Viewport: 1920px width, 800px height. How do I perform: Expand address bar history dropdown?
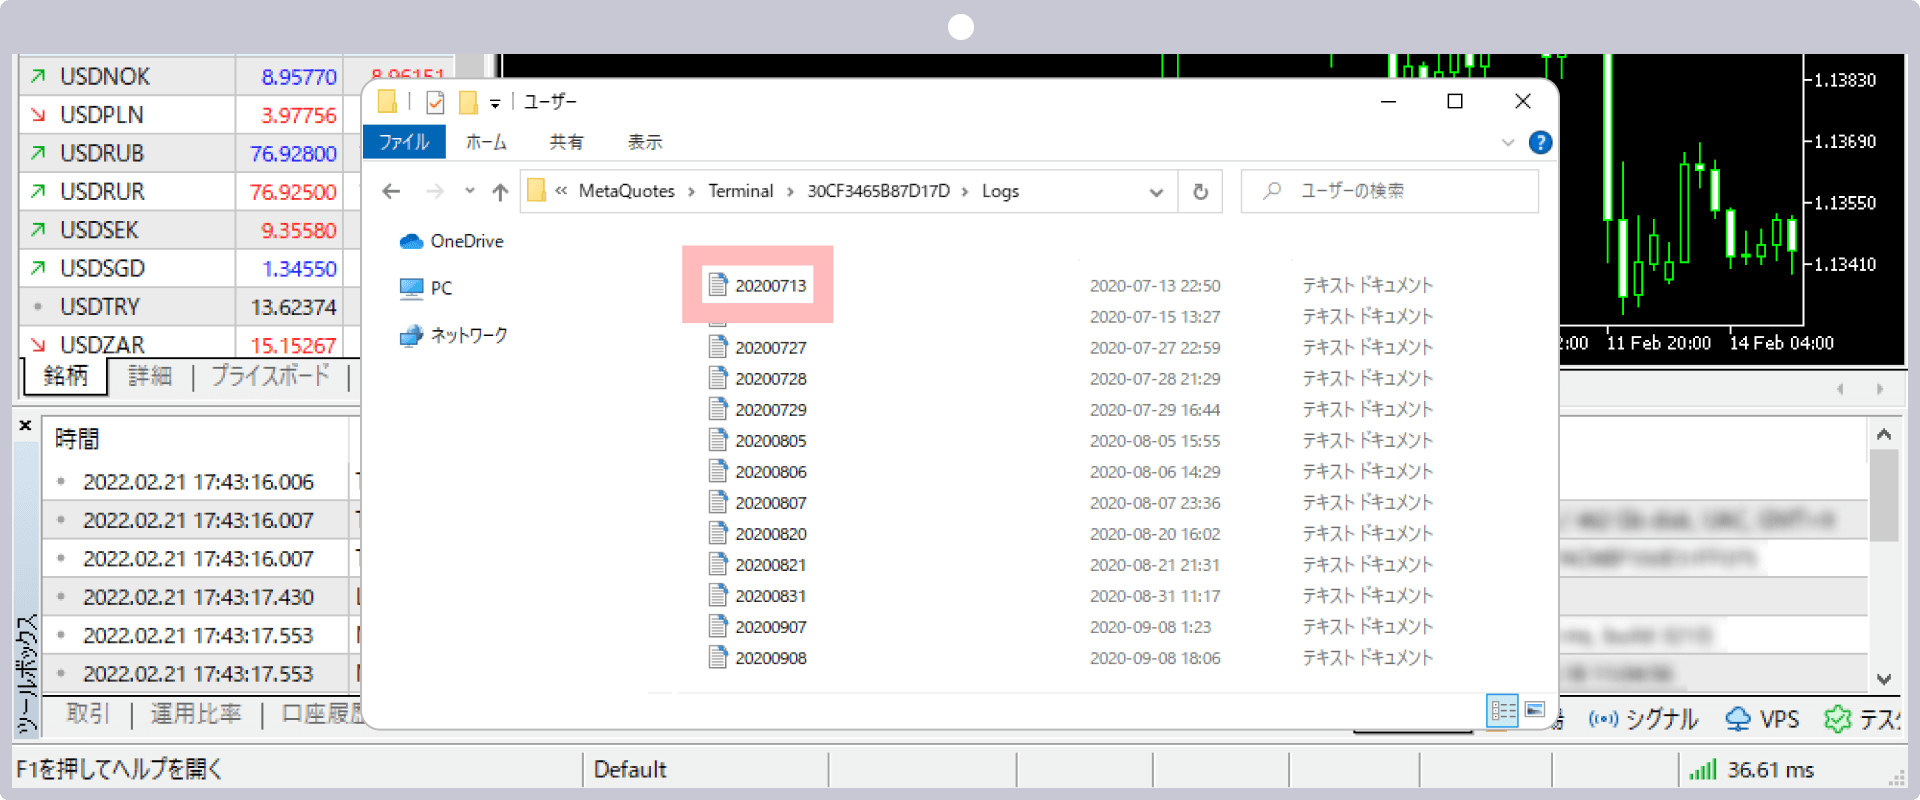pos(1156,192)
